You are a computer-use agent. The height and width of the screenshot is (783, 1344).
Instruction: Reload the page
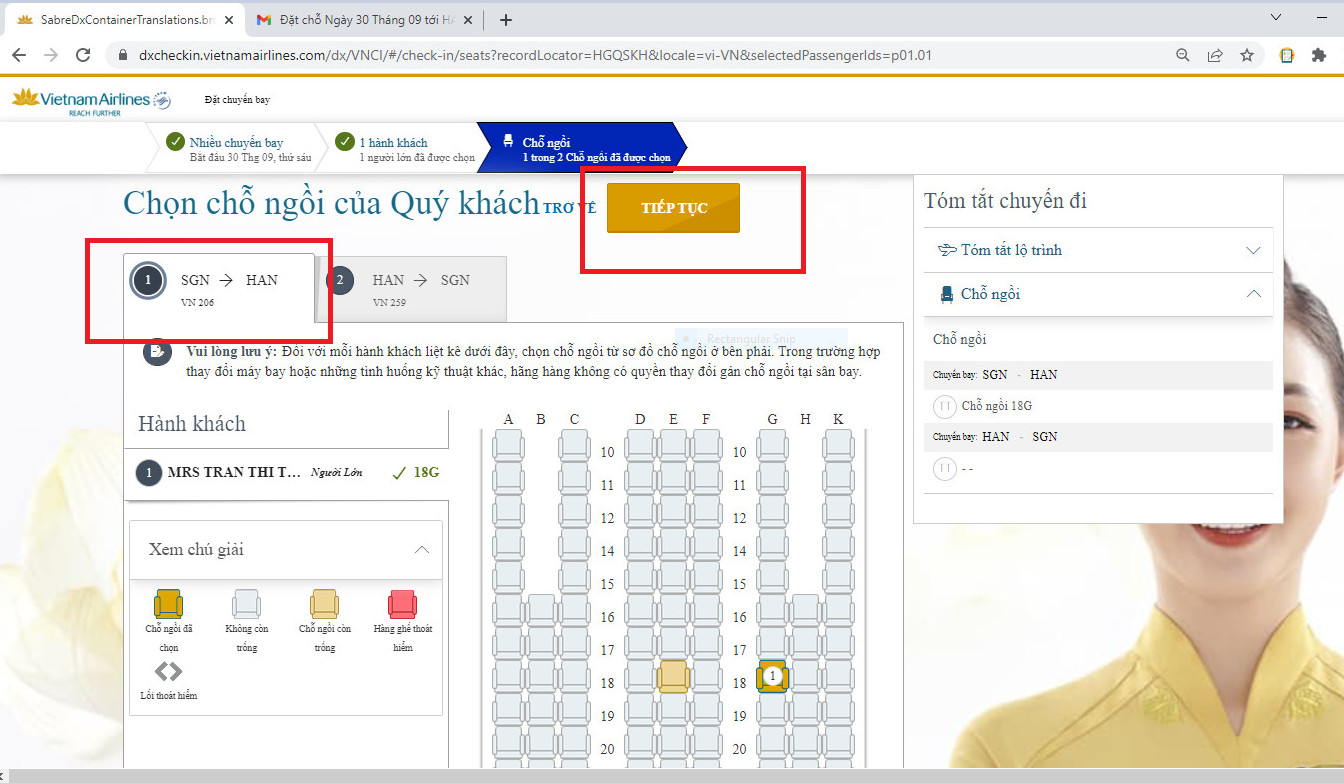pyautogui.click(x=83, y=55)
